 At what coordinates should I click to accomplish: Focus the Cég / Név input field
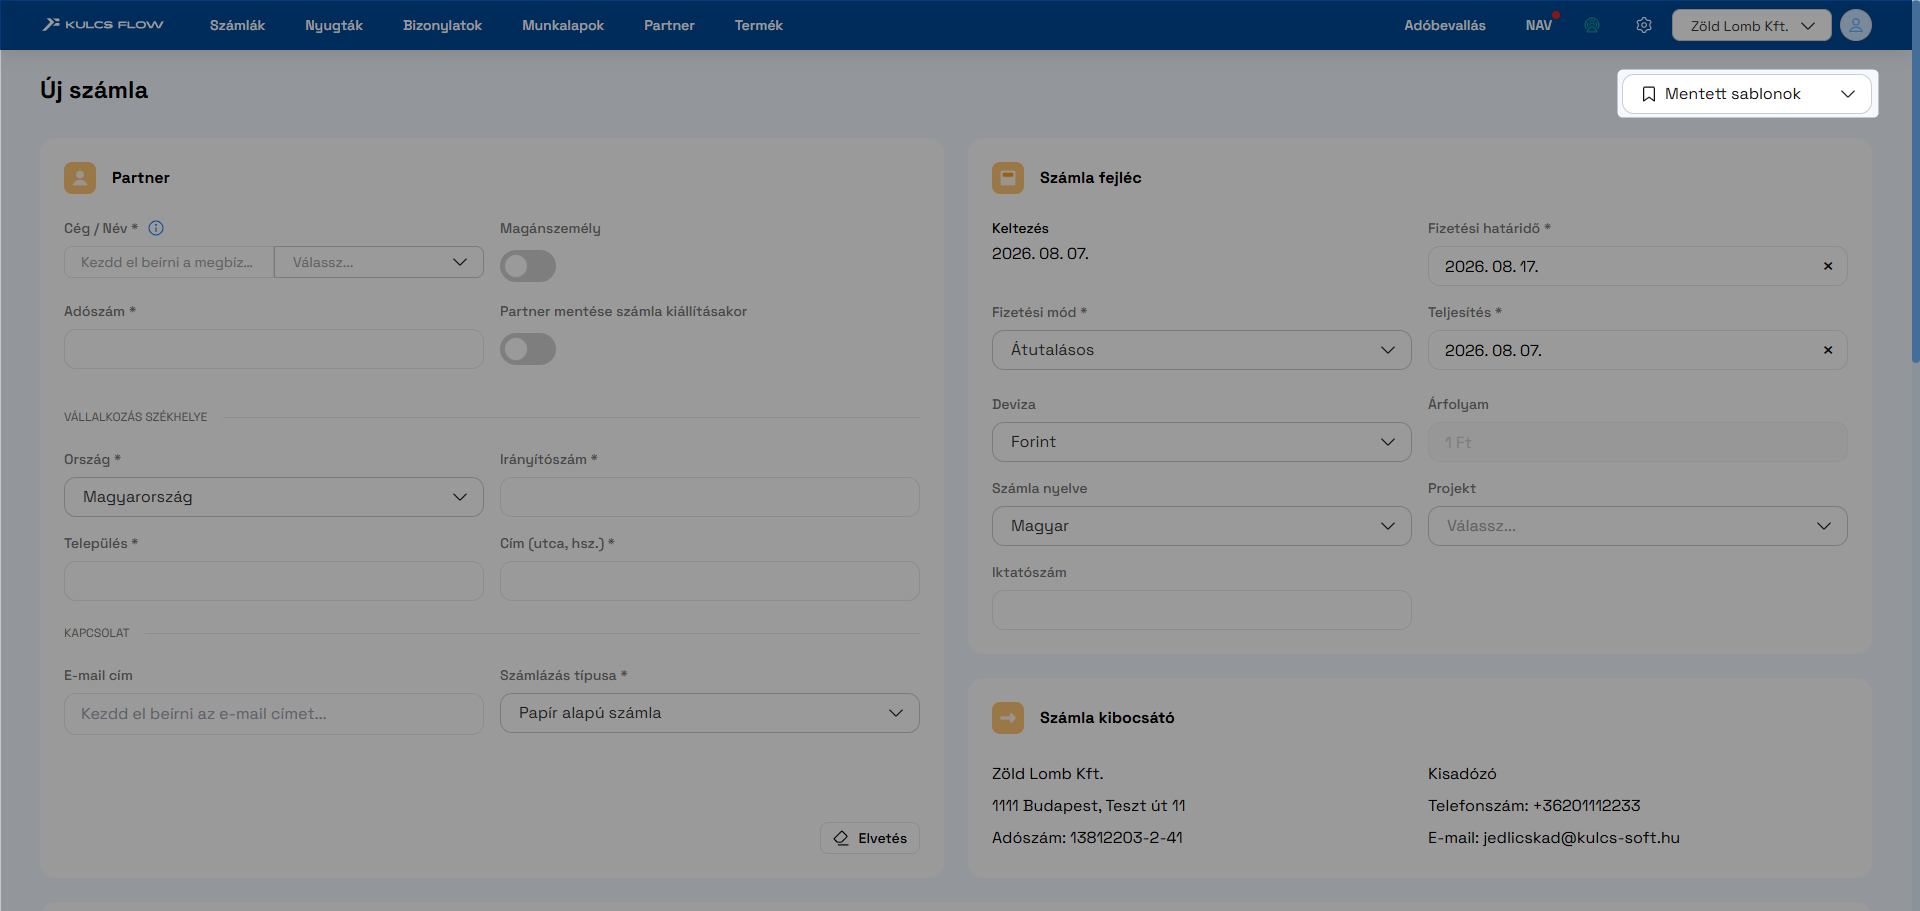click(x=169, y=262)
